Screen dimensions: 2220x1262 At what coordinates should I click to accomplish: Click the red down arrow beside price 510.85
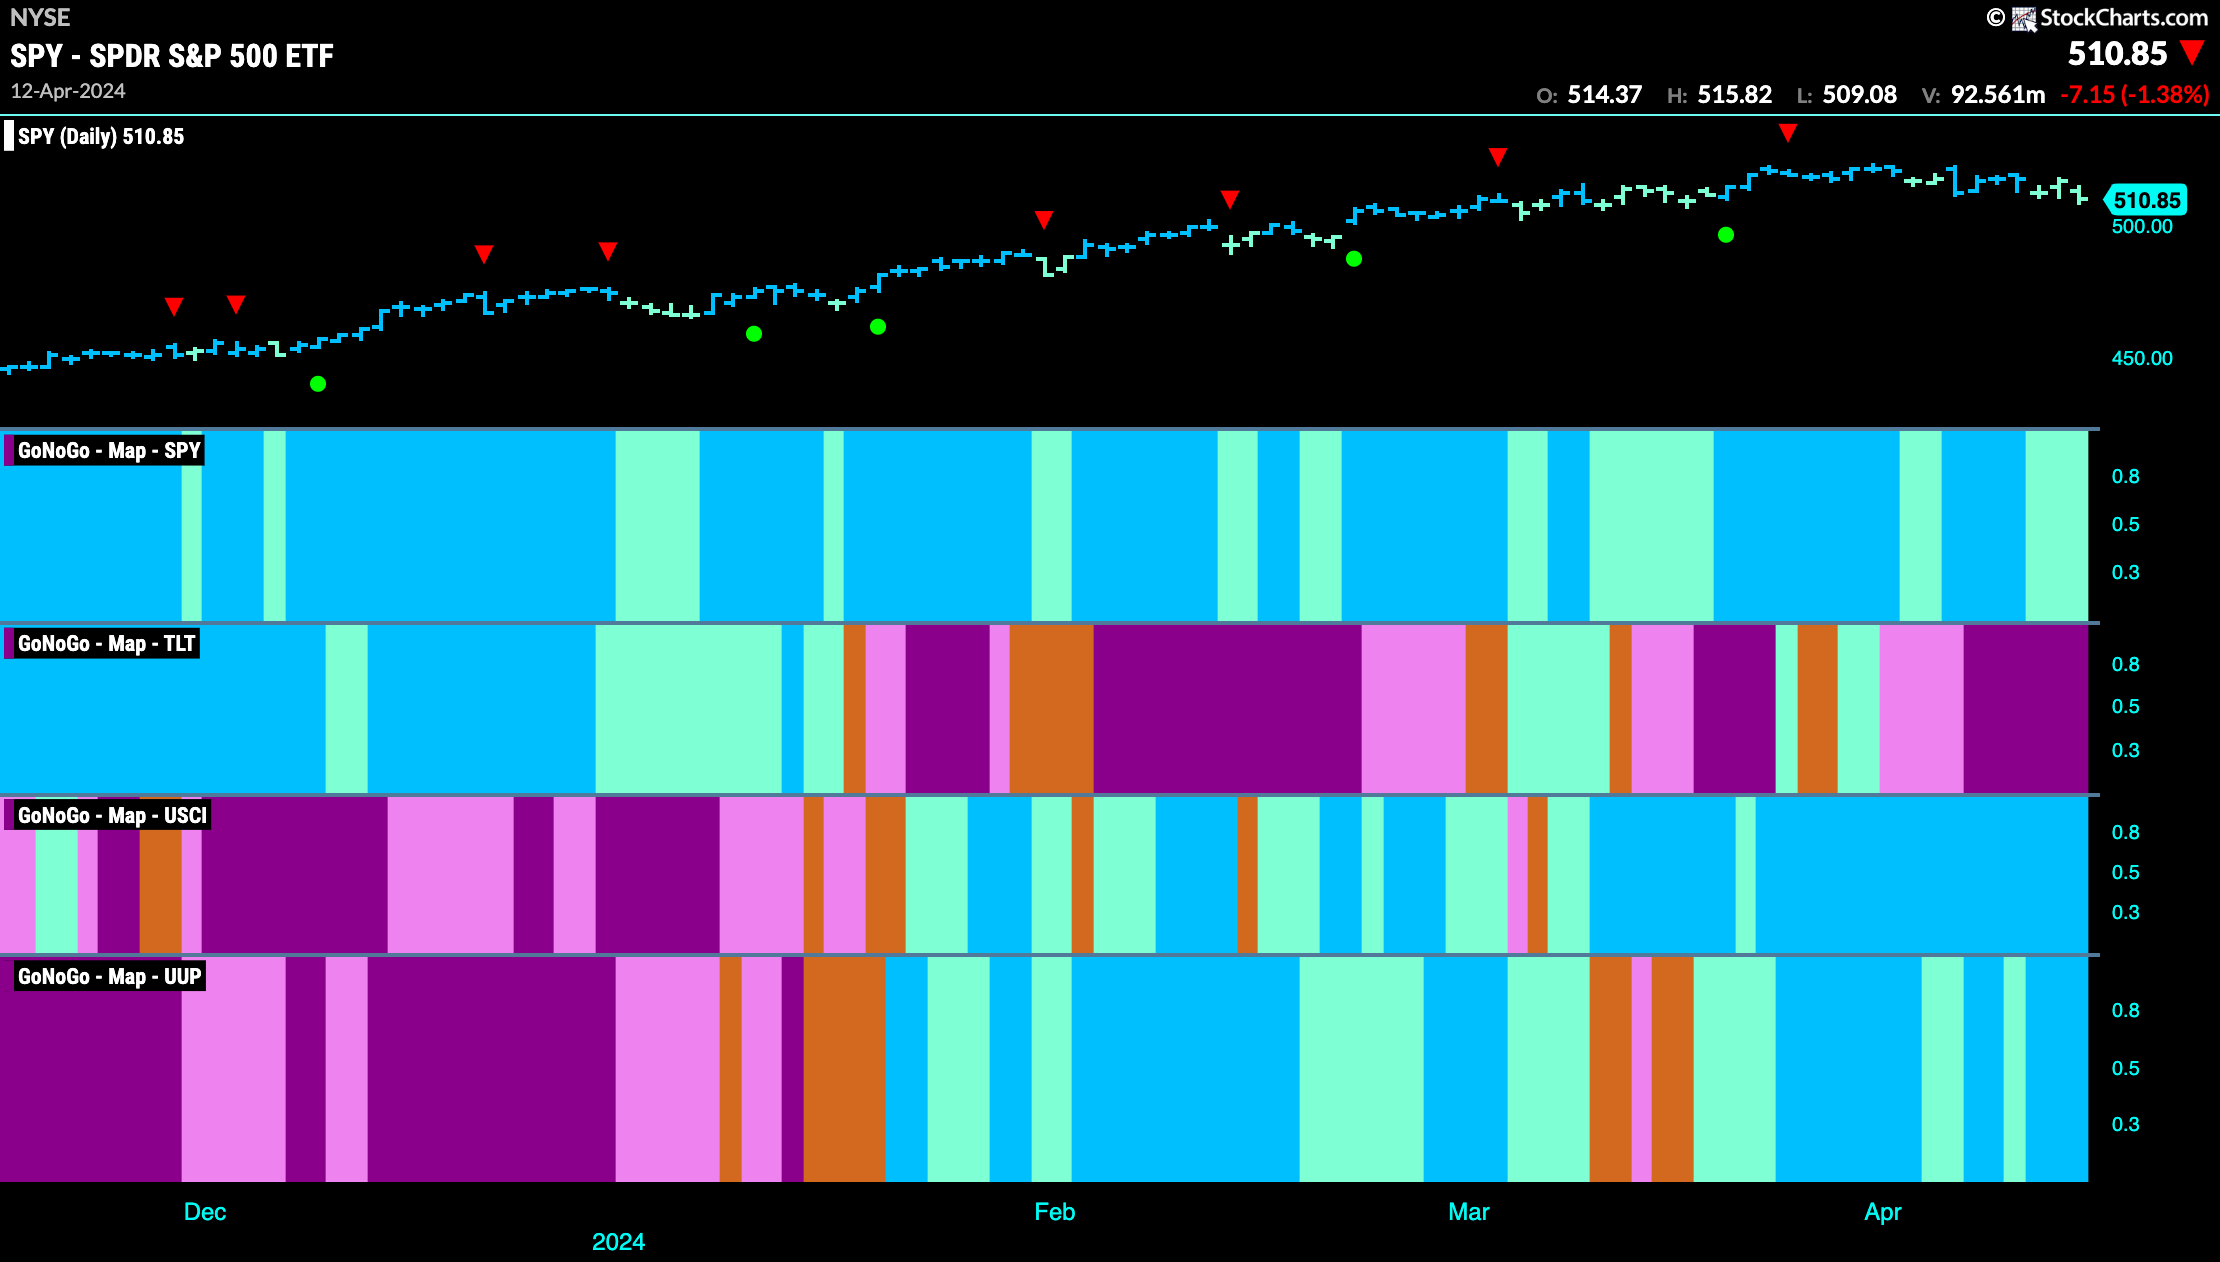pos(2192,53)
